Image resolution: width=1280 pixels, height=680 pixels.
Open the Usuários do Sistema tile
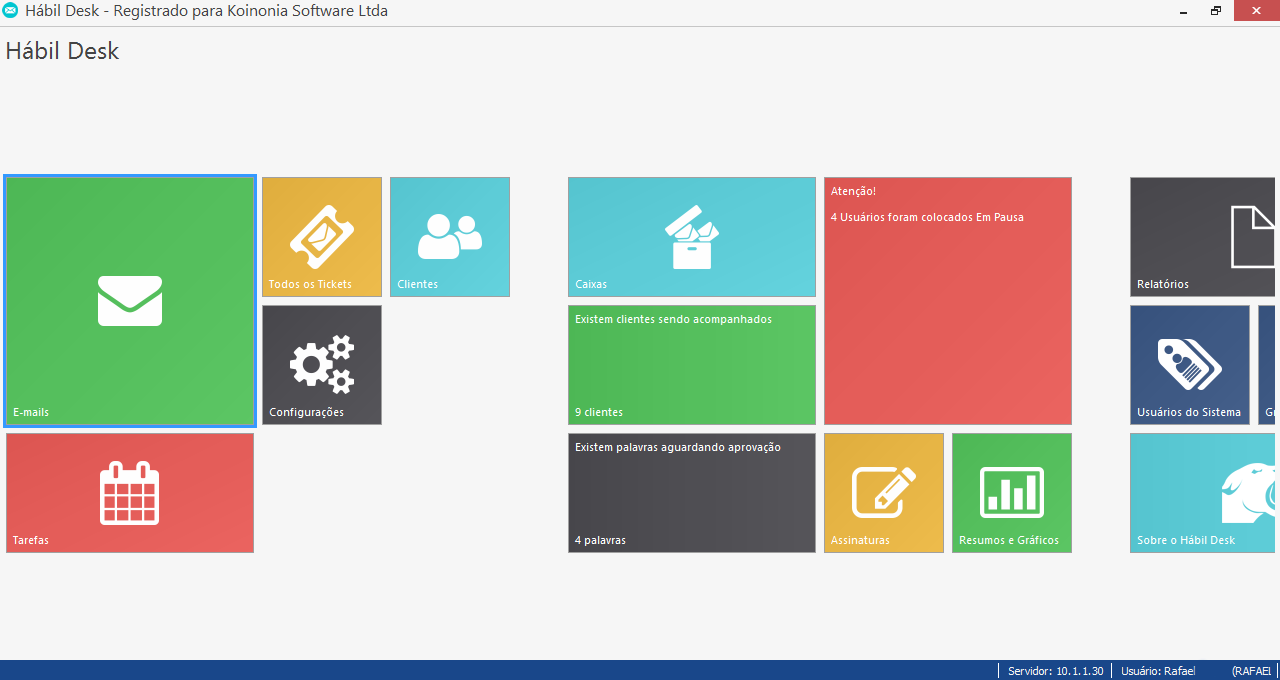pyautogui.click(x=1190, y=365)
